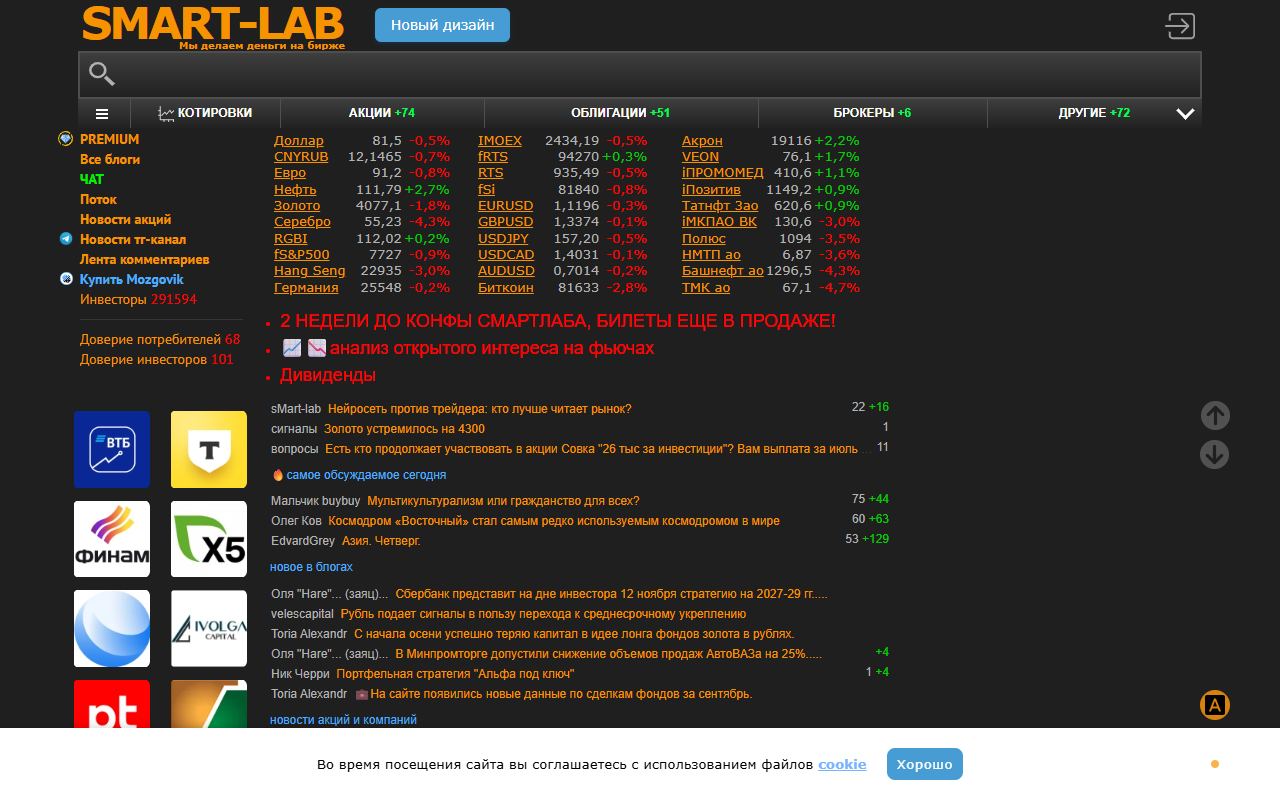Open the Поток sidebar link
The width and height of the screenshot is (1280, 800).
point(98,199)
